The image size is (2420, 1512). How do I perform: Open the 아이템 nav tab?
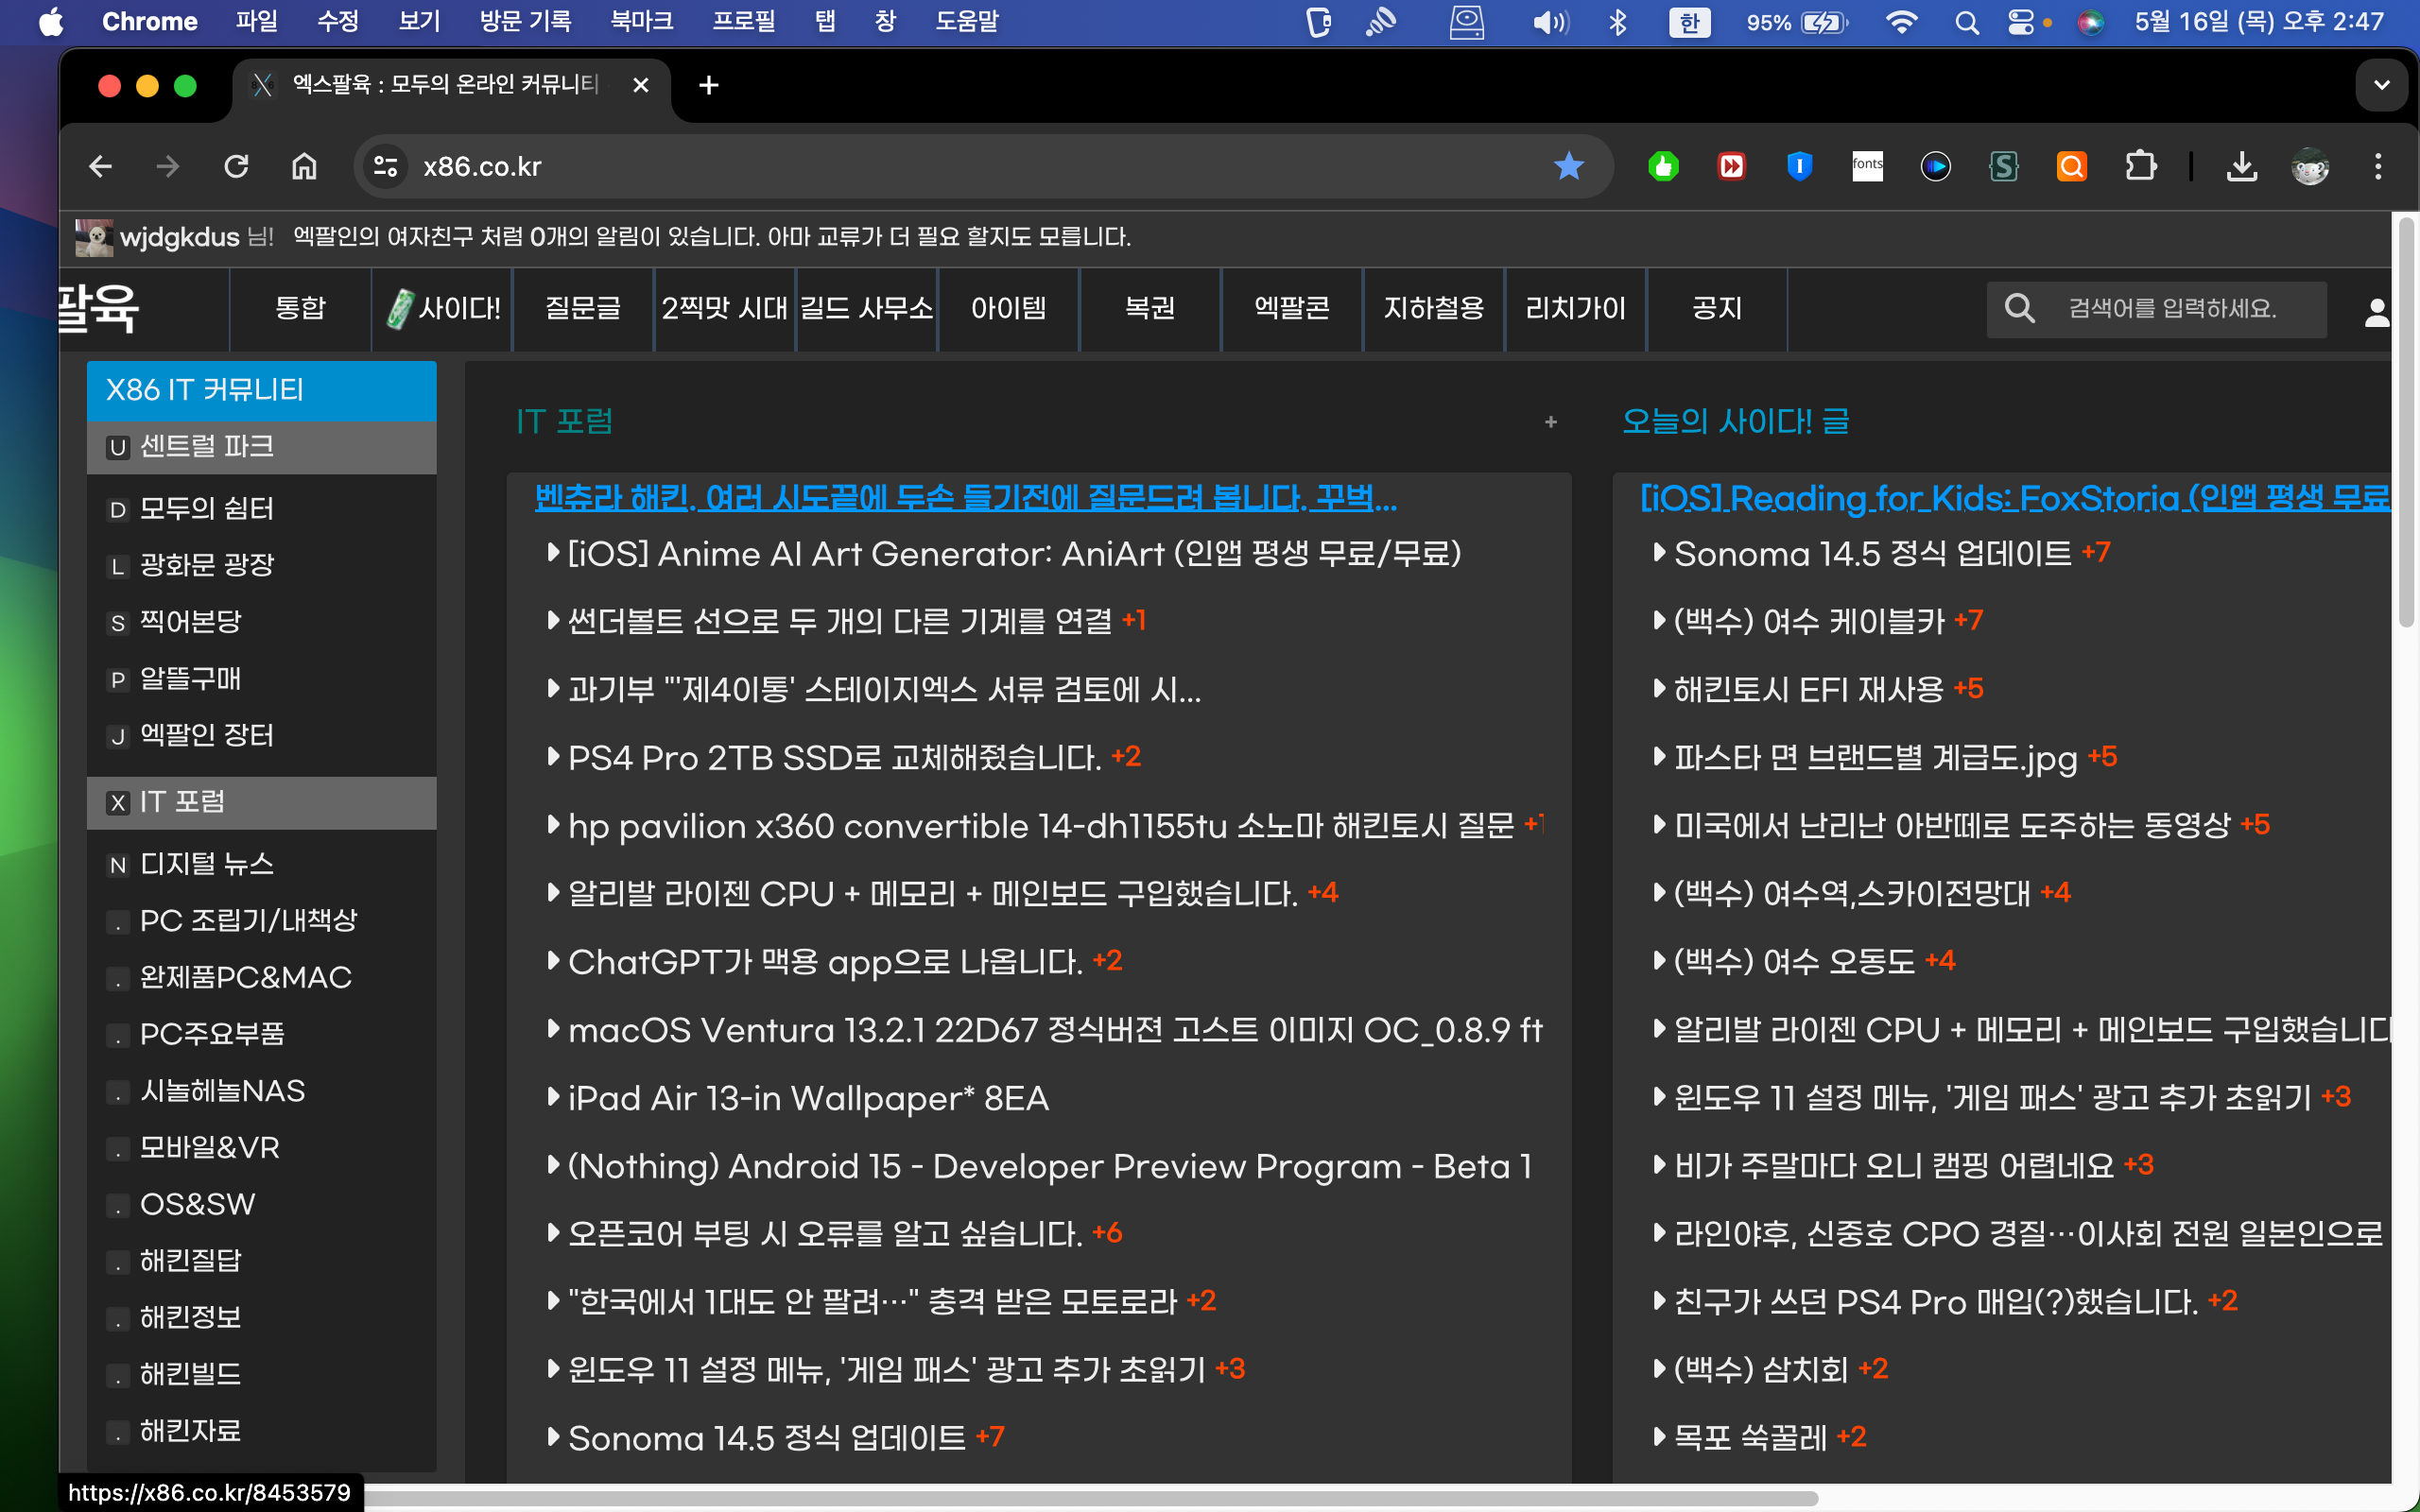(x=1009, y=308)
